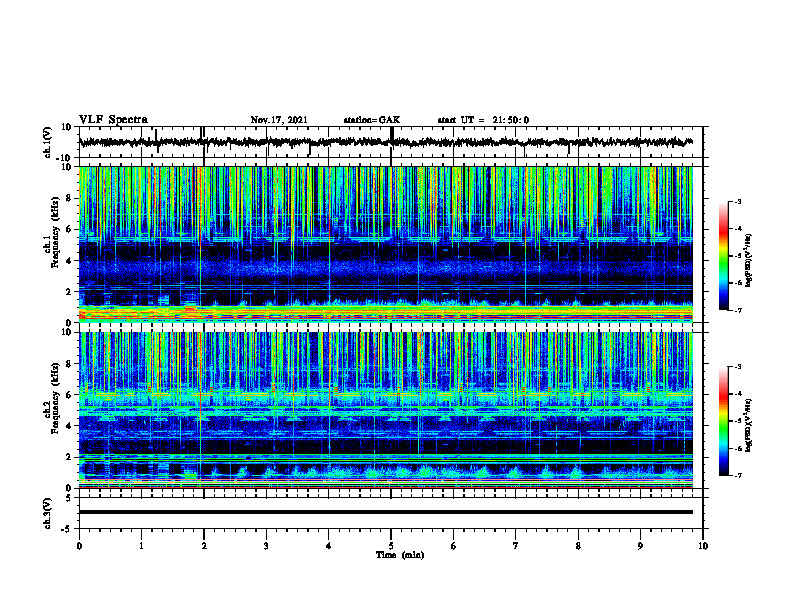
Task: Click the ch.3 flat black voltage trace
Action: [385, 512]
